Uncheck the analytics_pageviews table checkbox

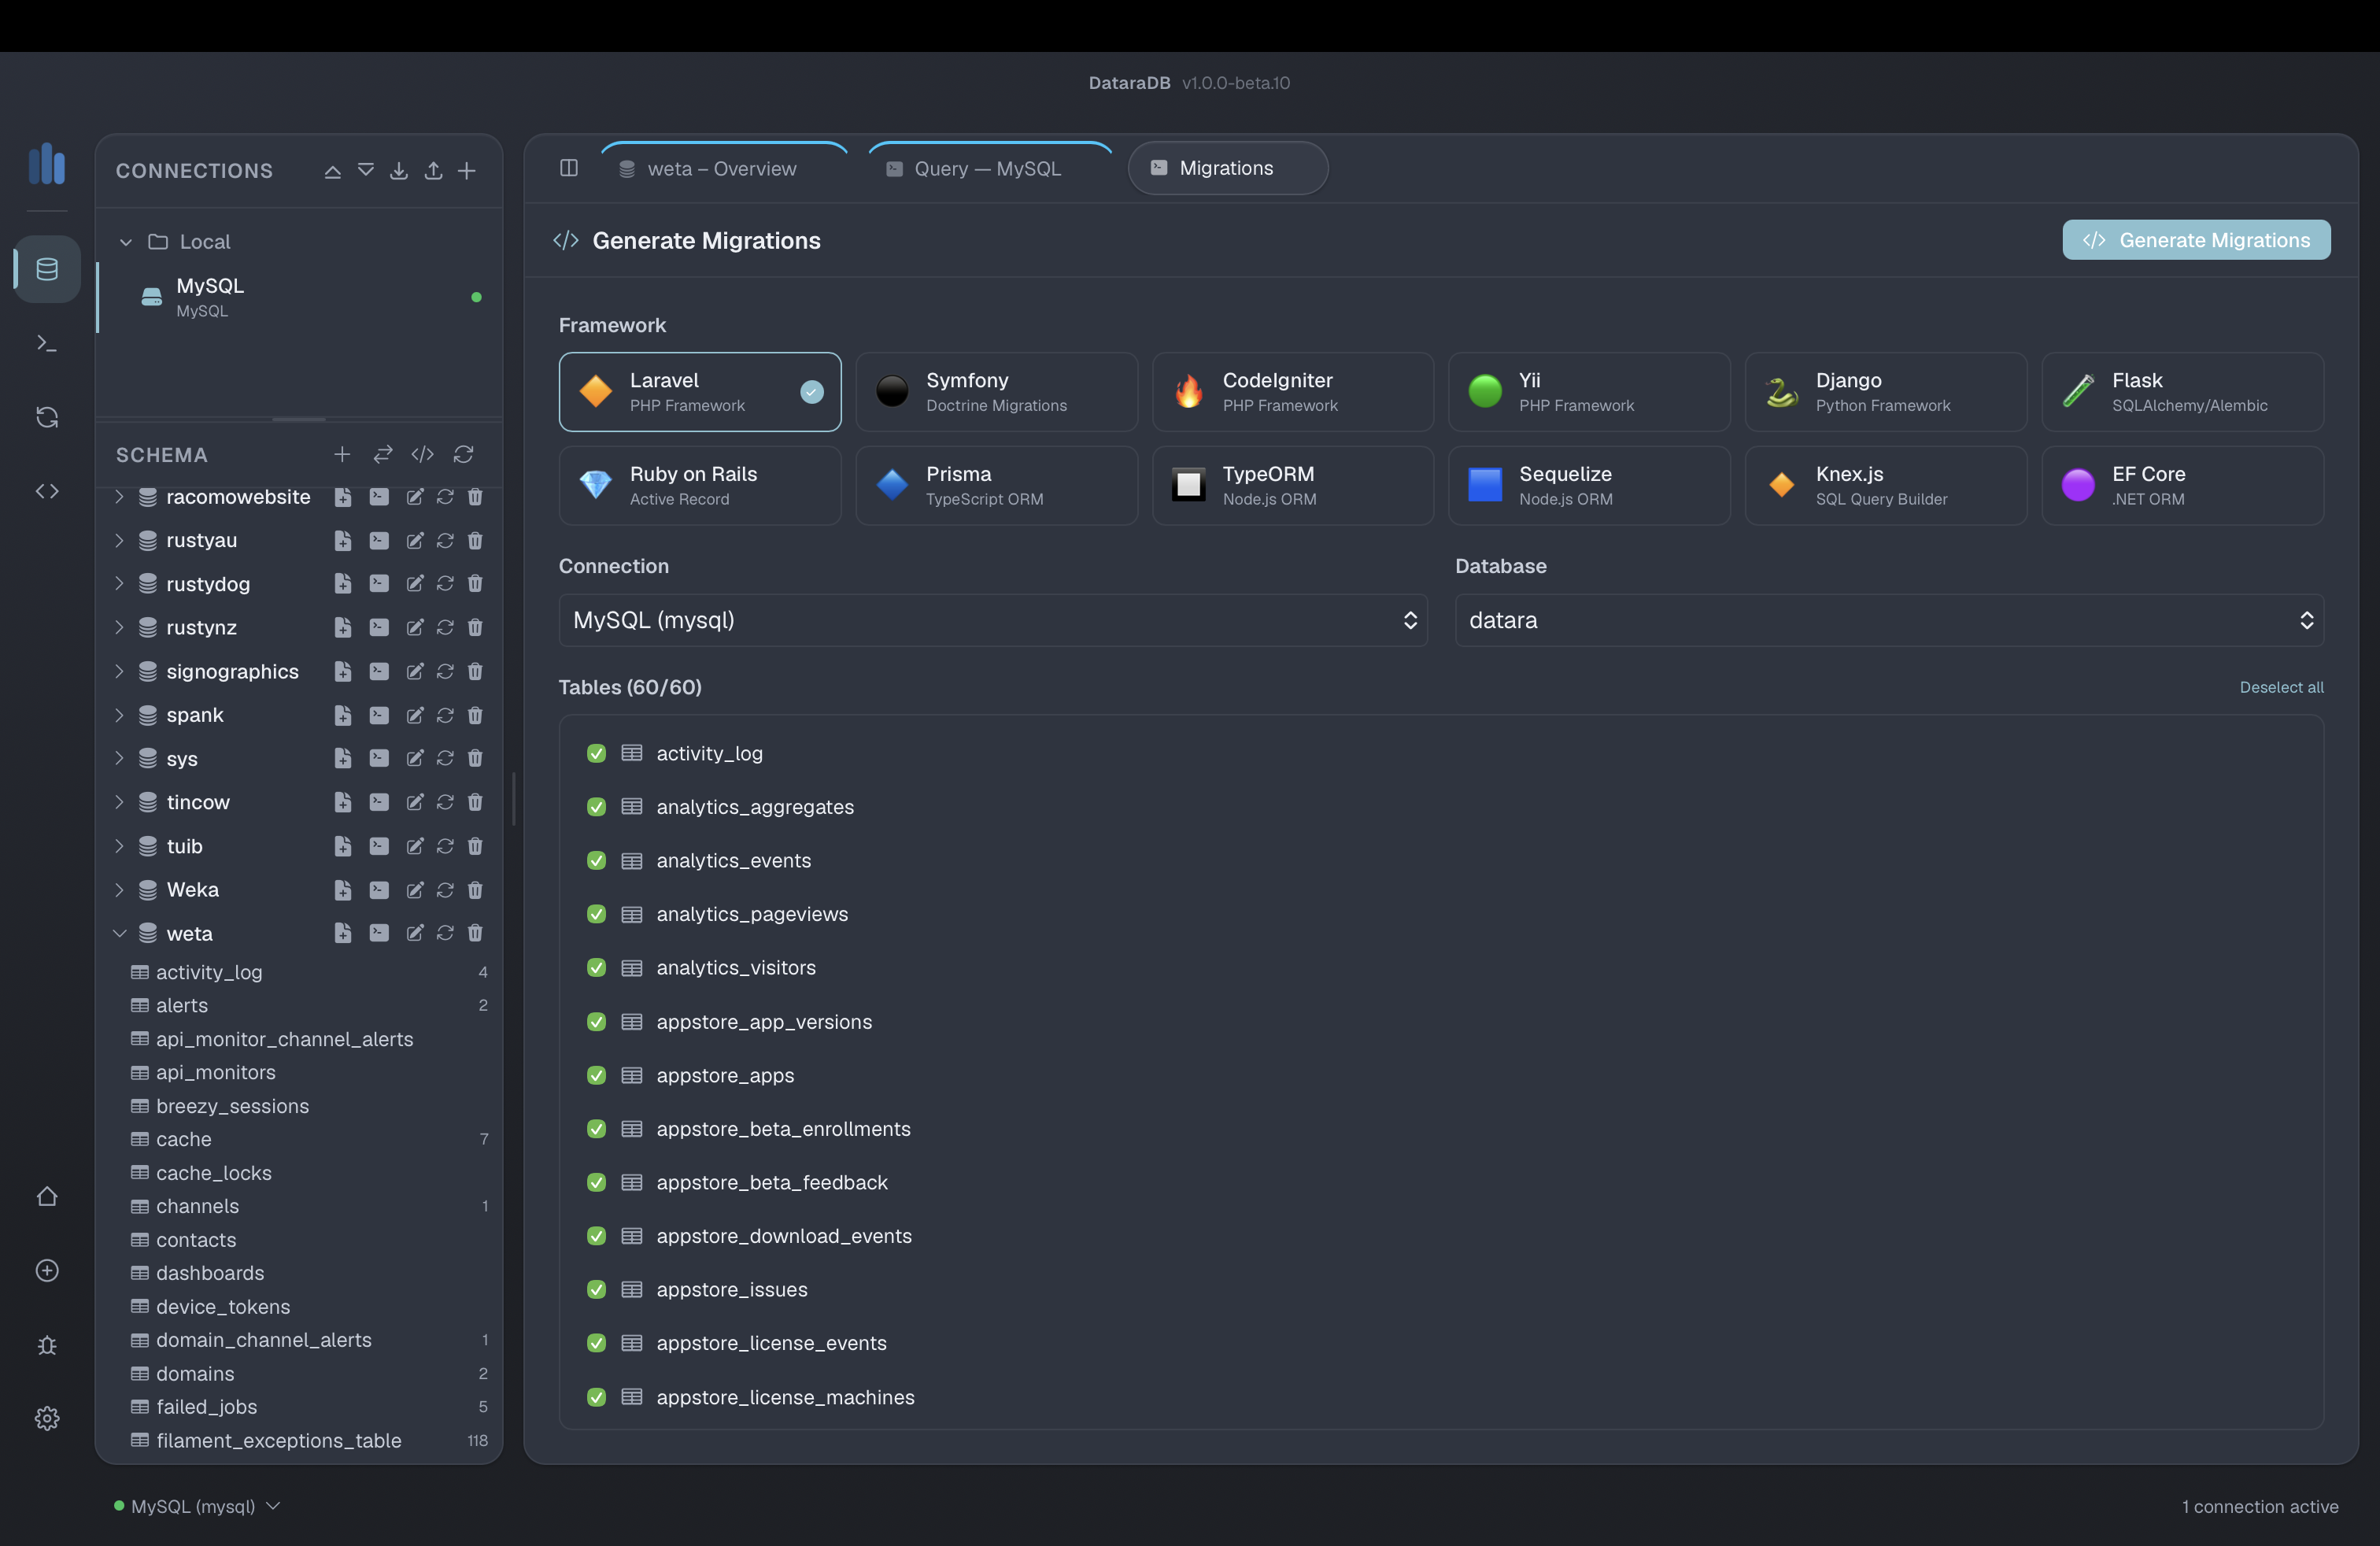pos(597,914)
